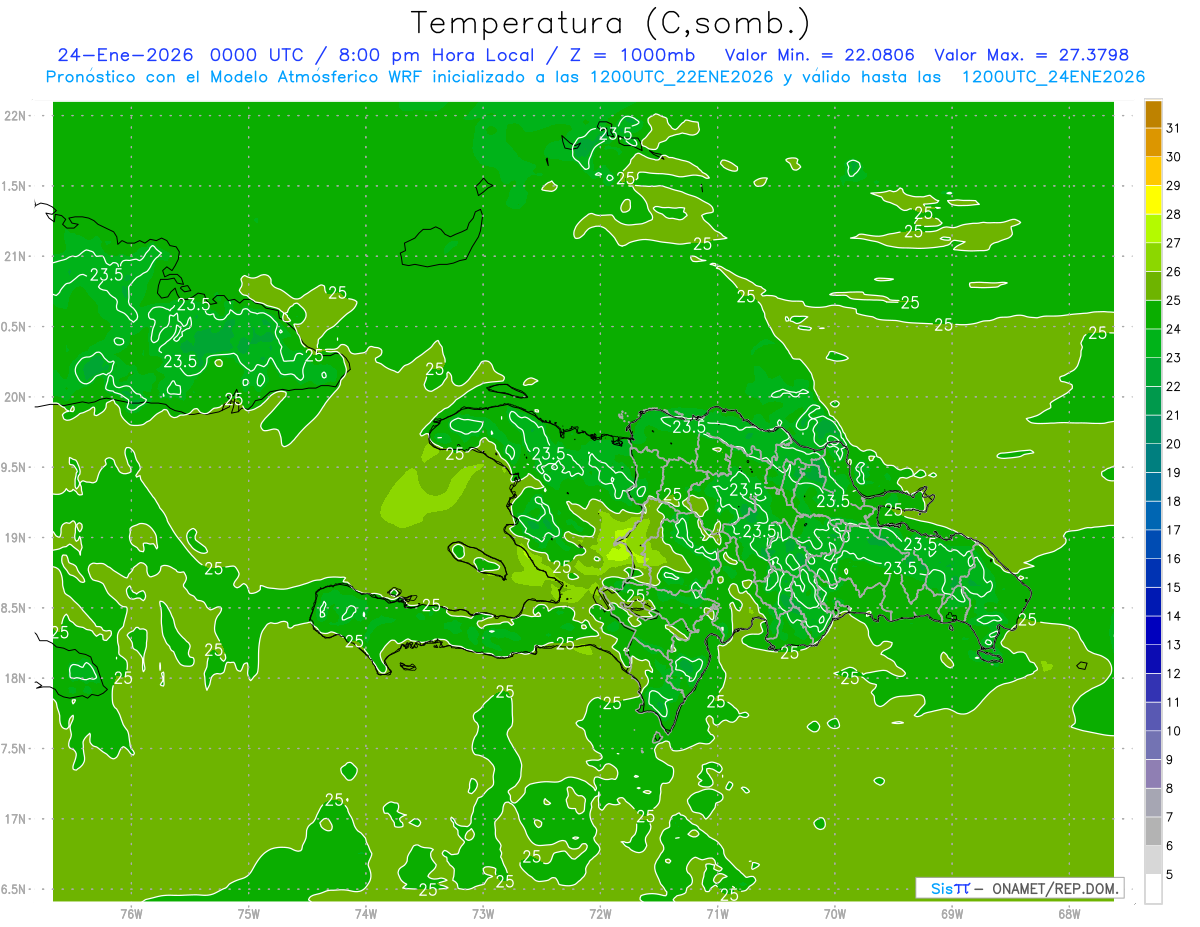Image resolution: width=1200 pixels, height=927 pixels.
Task: Click the 1200UTC_22ENE2026 initialization text
Action: (x=682, y=77)
